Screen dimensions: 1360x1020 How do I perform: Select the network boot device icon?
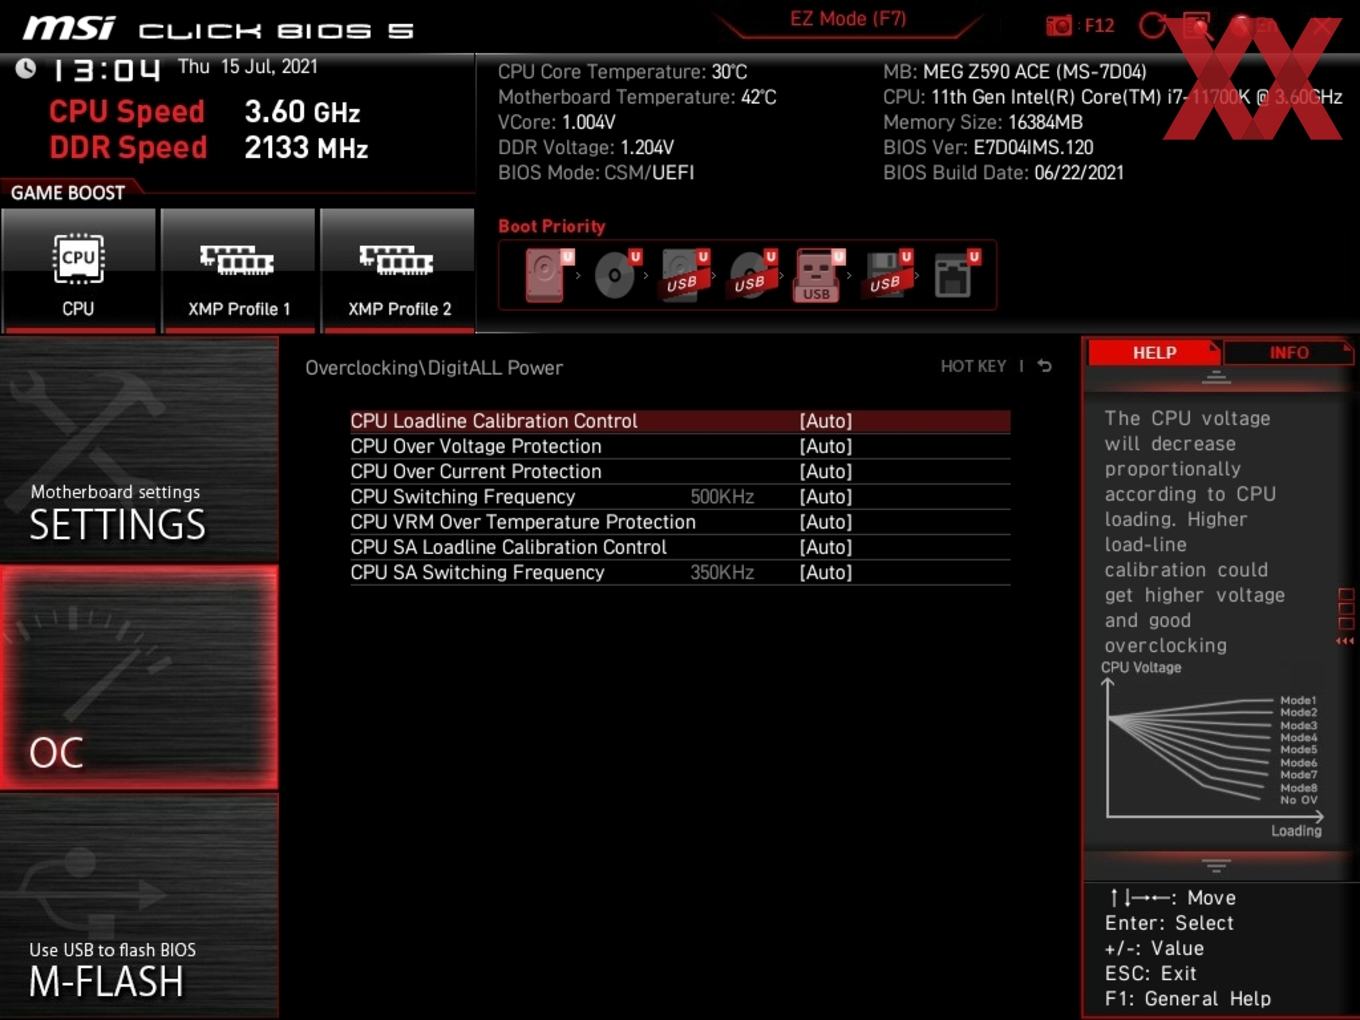pyautogui.click(x=955, y=274)
